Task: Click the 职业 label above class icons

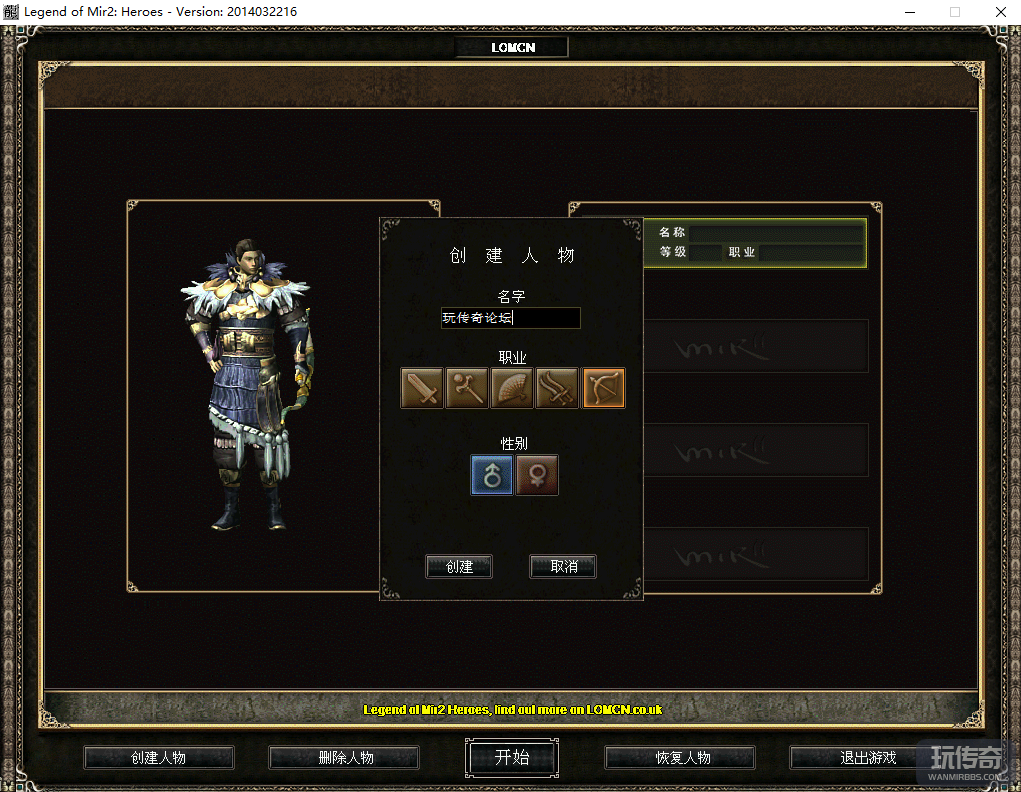Action: tap(512, 358)
